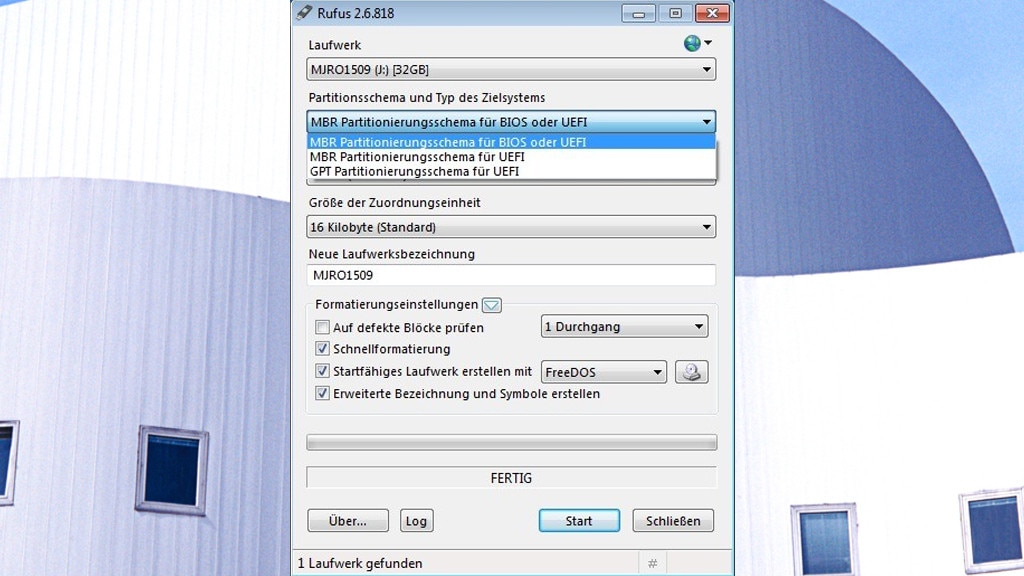1024x576 pixels.
Task: Toggle Startfähiges Laufwerk erstellen mit checkbox
Action: coord(322,371)
